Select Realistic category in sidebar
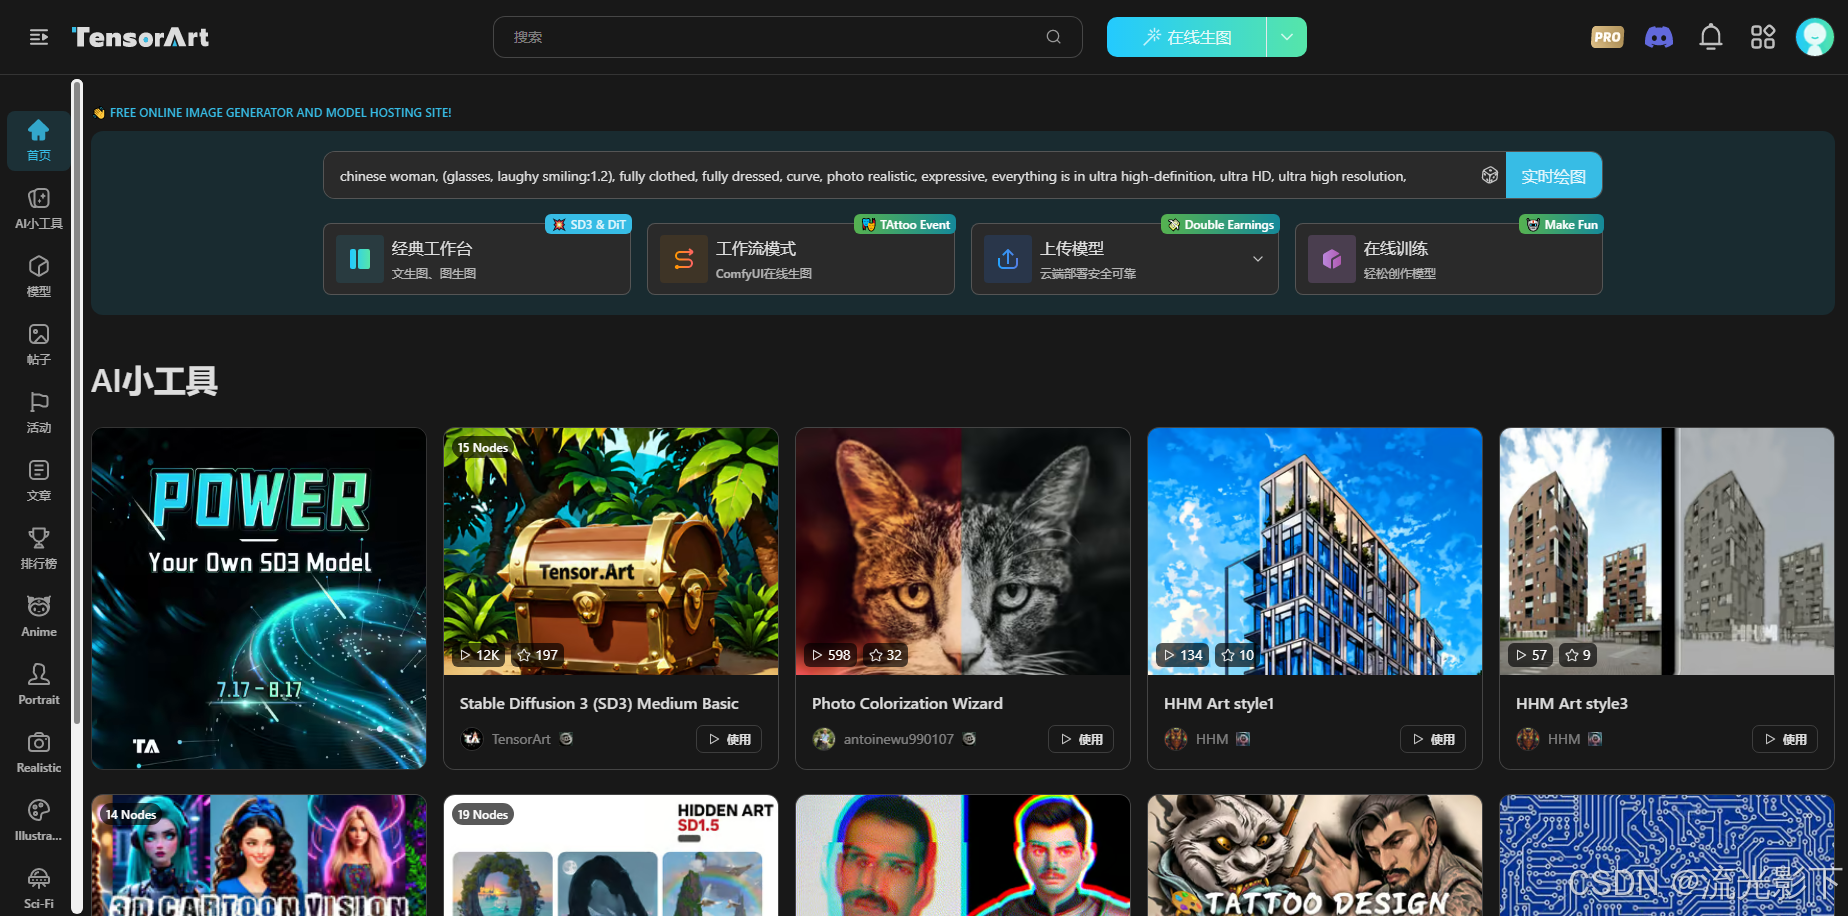The width and height of the screenshot is (1848, 916). (39, 752)
